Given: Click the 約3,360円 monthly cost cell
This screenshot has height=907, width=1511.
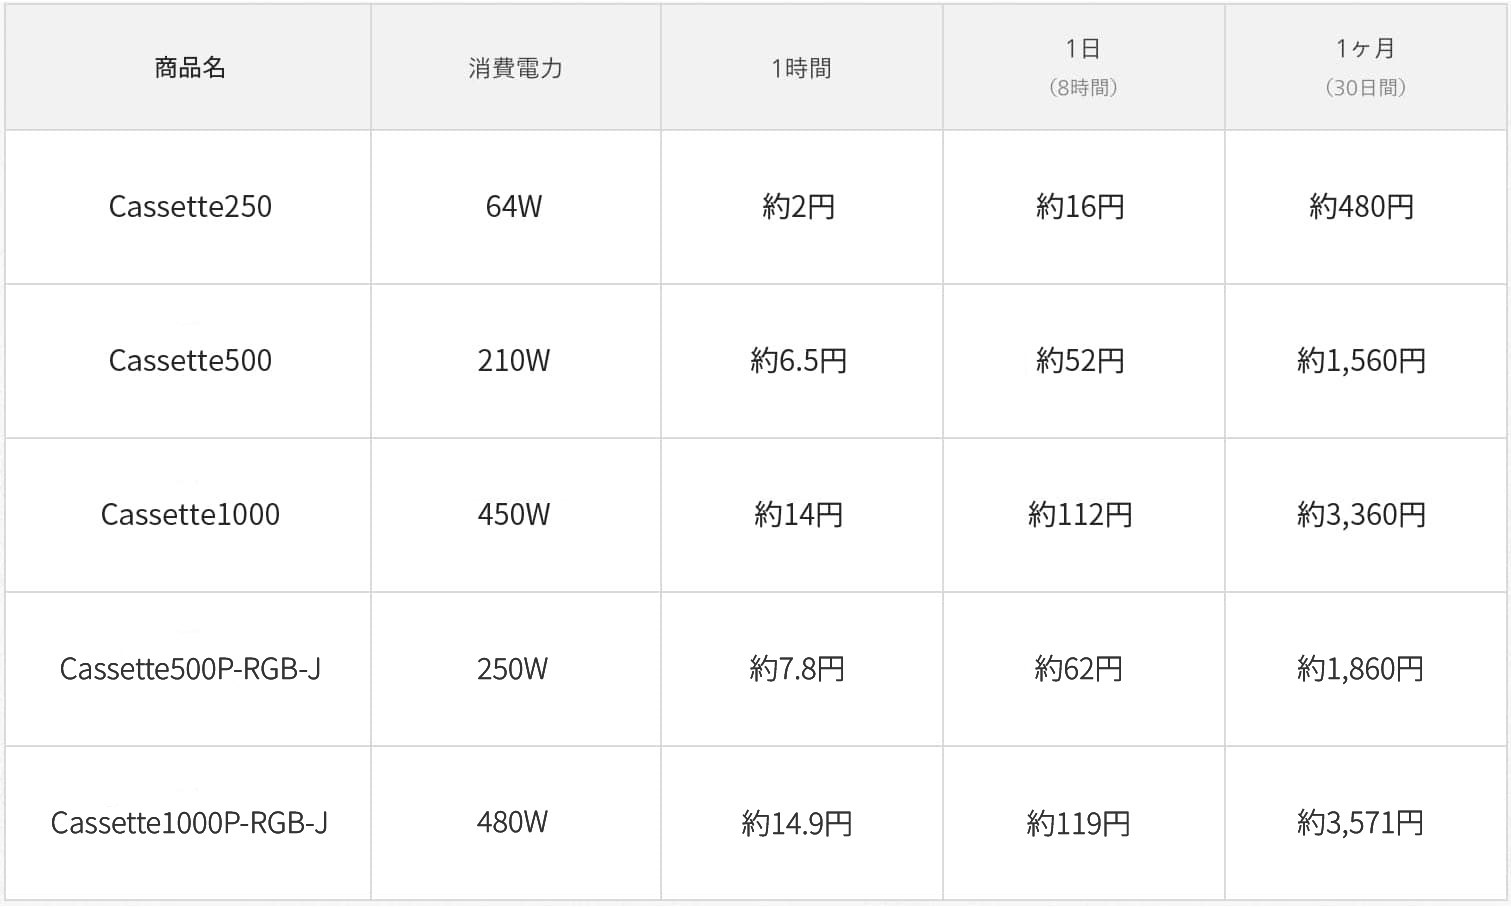Looking at the screenshot, I should click(1362, 515).
